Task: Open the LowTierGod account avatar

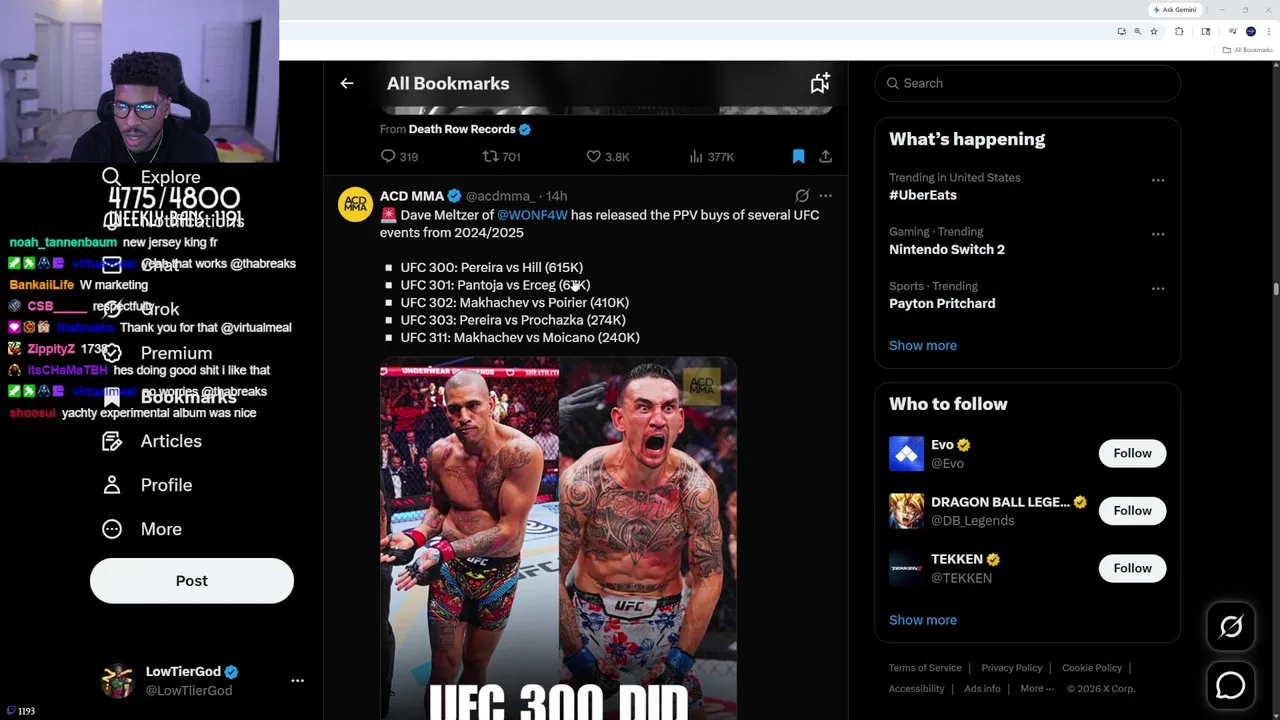Action: 117,681
